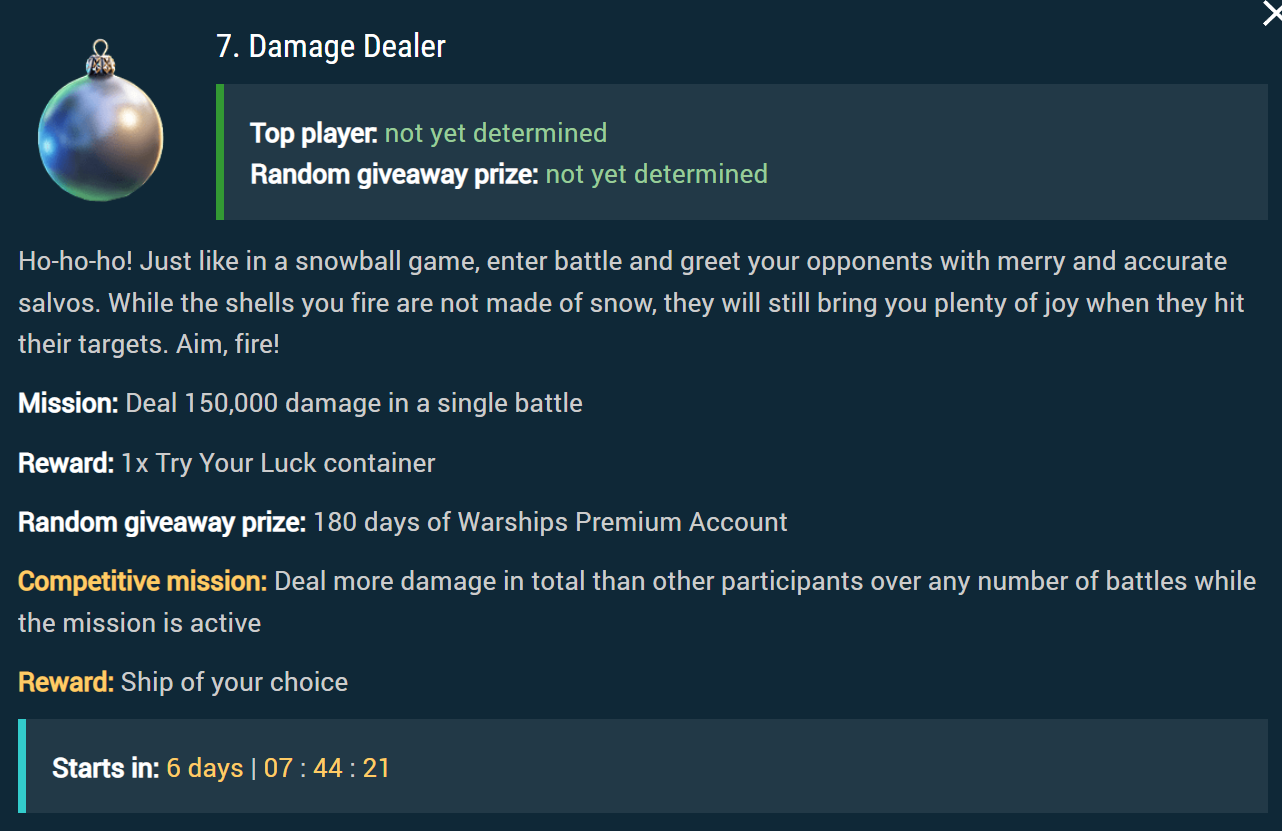1282x831 pixels.
Task: Click the top player 'not yet determined' status
Action: (x=496, y=133)
